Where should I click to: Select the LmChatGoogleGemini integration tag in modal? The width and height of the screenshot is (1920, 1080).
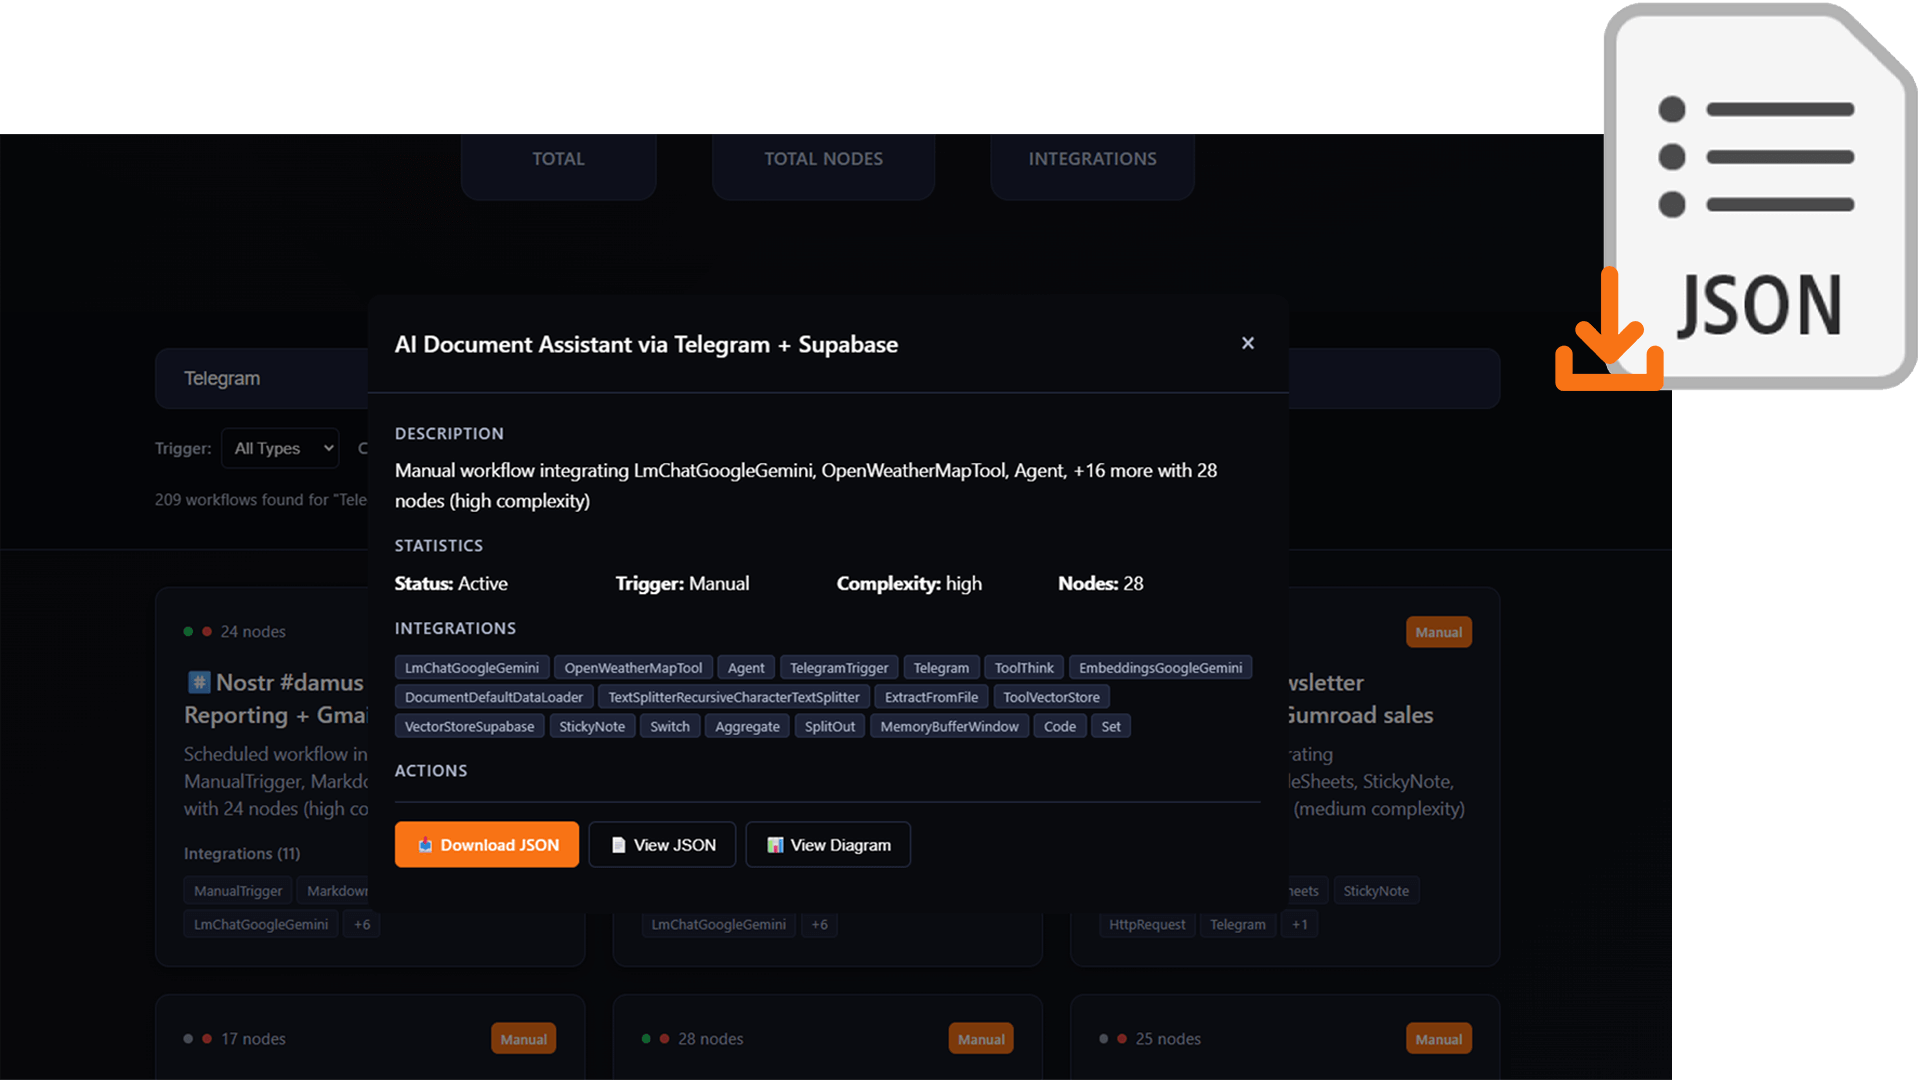click(471, 668)
